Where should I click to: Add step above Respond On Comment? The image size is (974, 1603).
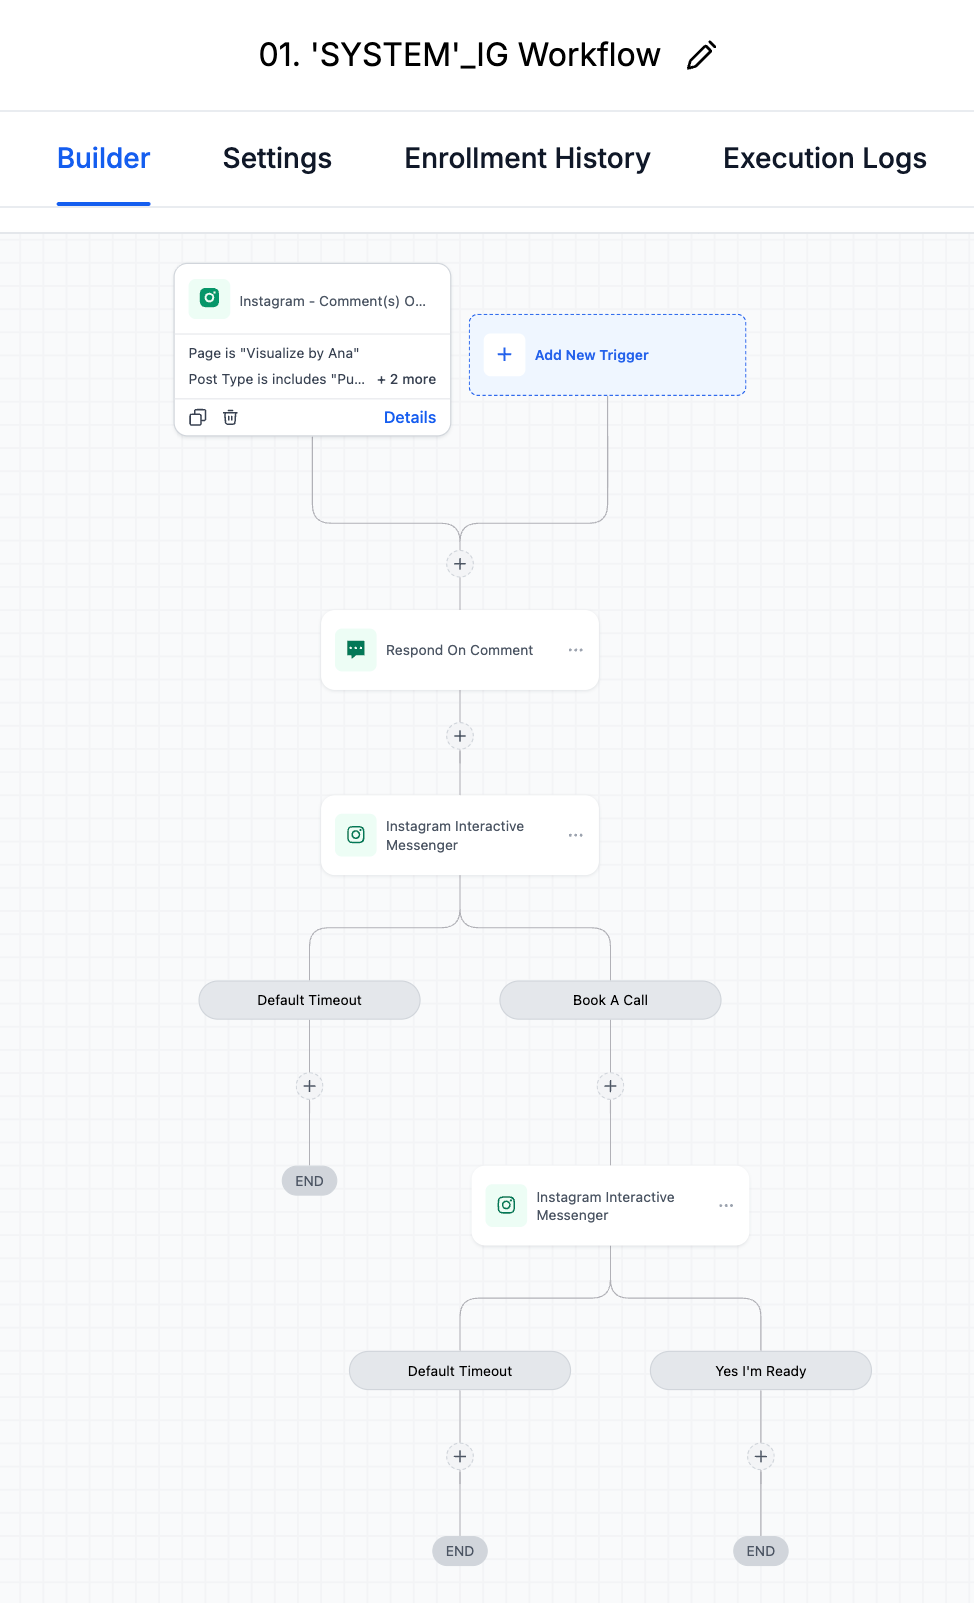[460, 564]
